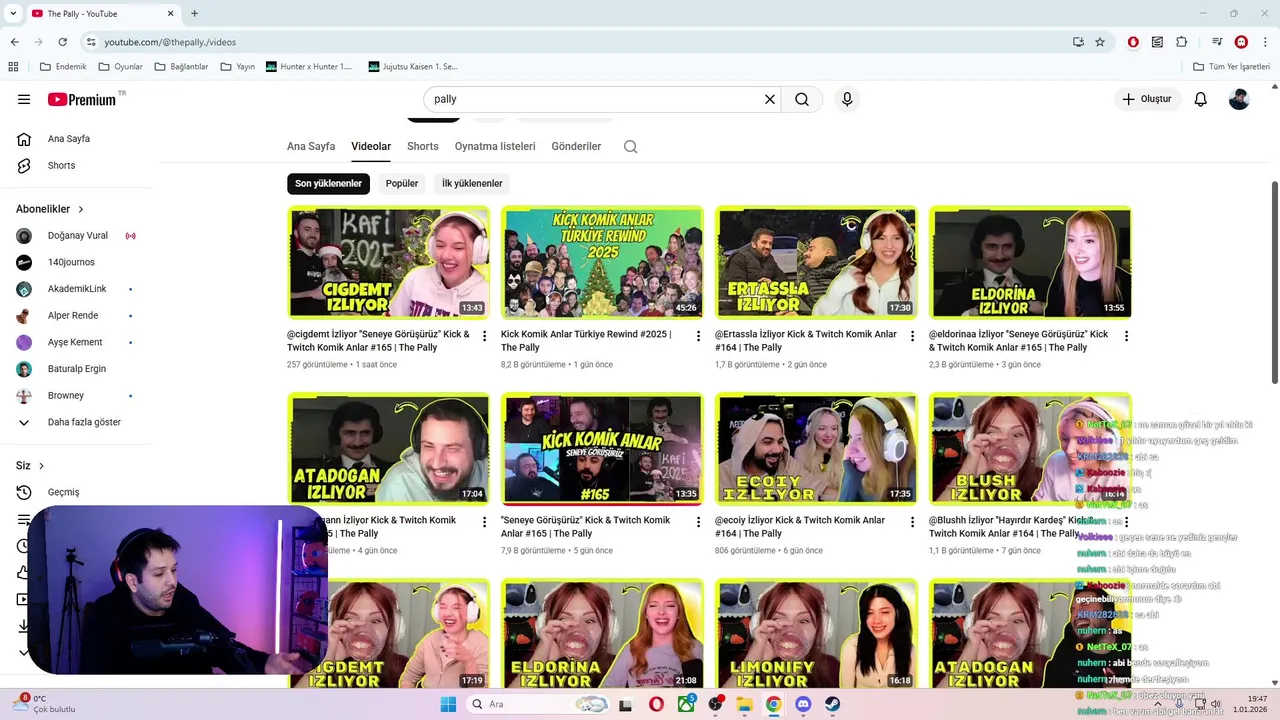The height and width of the screenshot is (720, 1280).
Task: Expand the Abonelikler section arrow
Action: pos(81,209)
